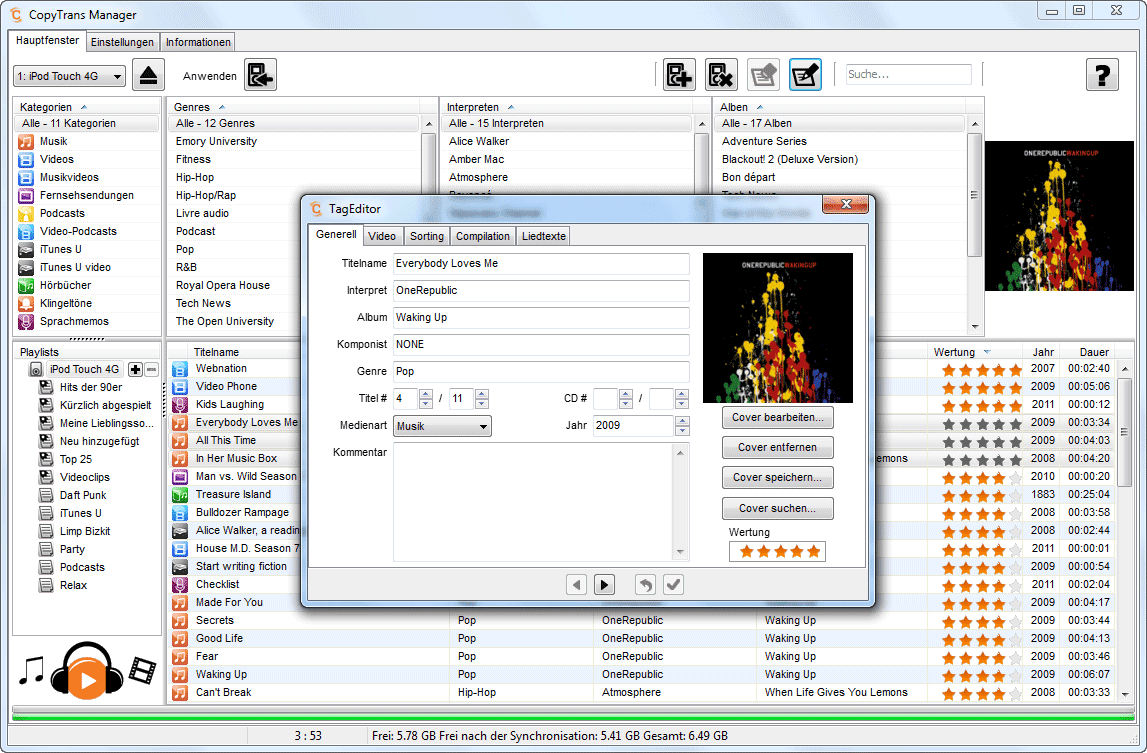
Task: Open the Medienart dropdown
Action: pyautogui.click(x=443, y=426)
